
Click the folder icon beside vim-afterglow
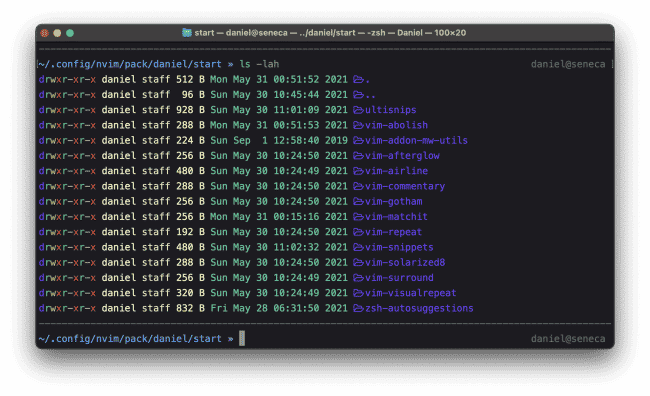358,156
